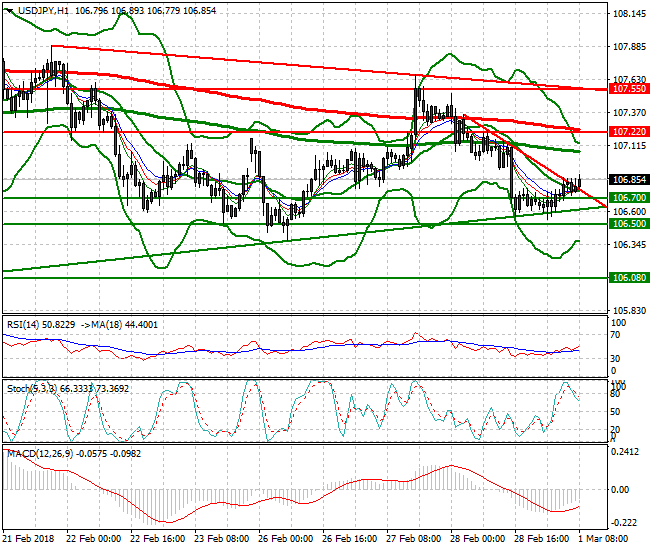Click the current price label 106.854
This screenshot has width=650, height=550.
click(x=629, y=179)
